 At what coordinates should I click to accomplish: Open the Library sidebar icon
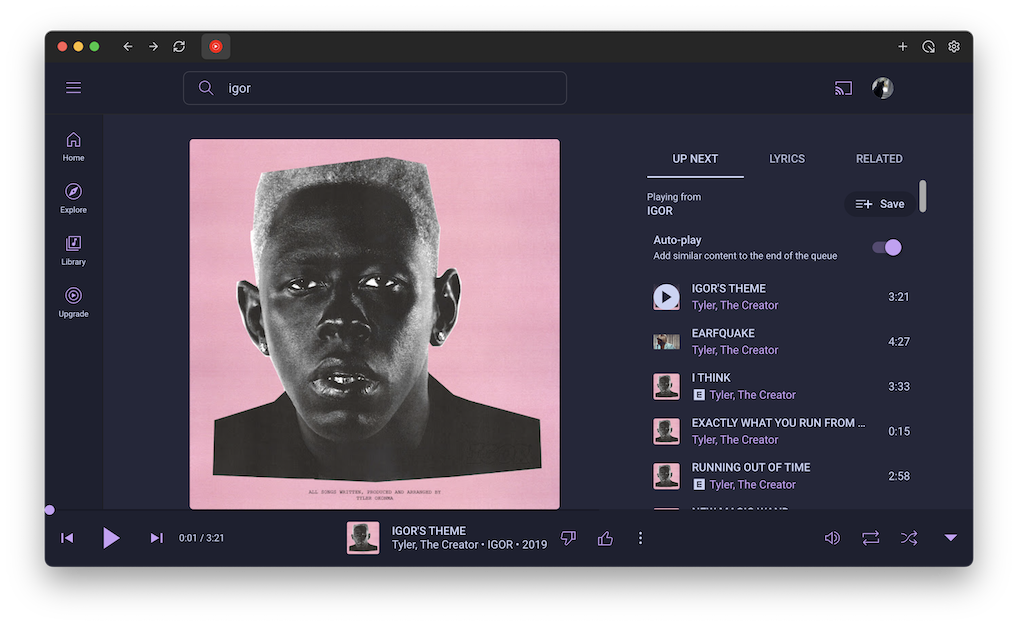tap(73, 244)
